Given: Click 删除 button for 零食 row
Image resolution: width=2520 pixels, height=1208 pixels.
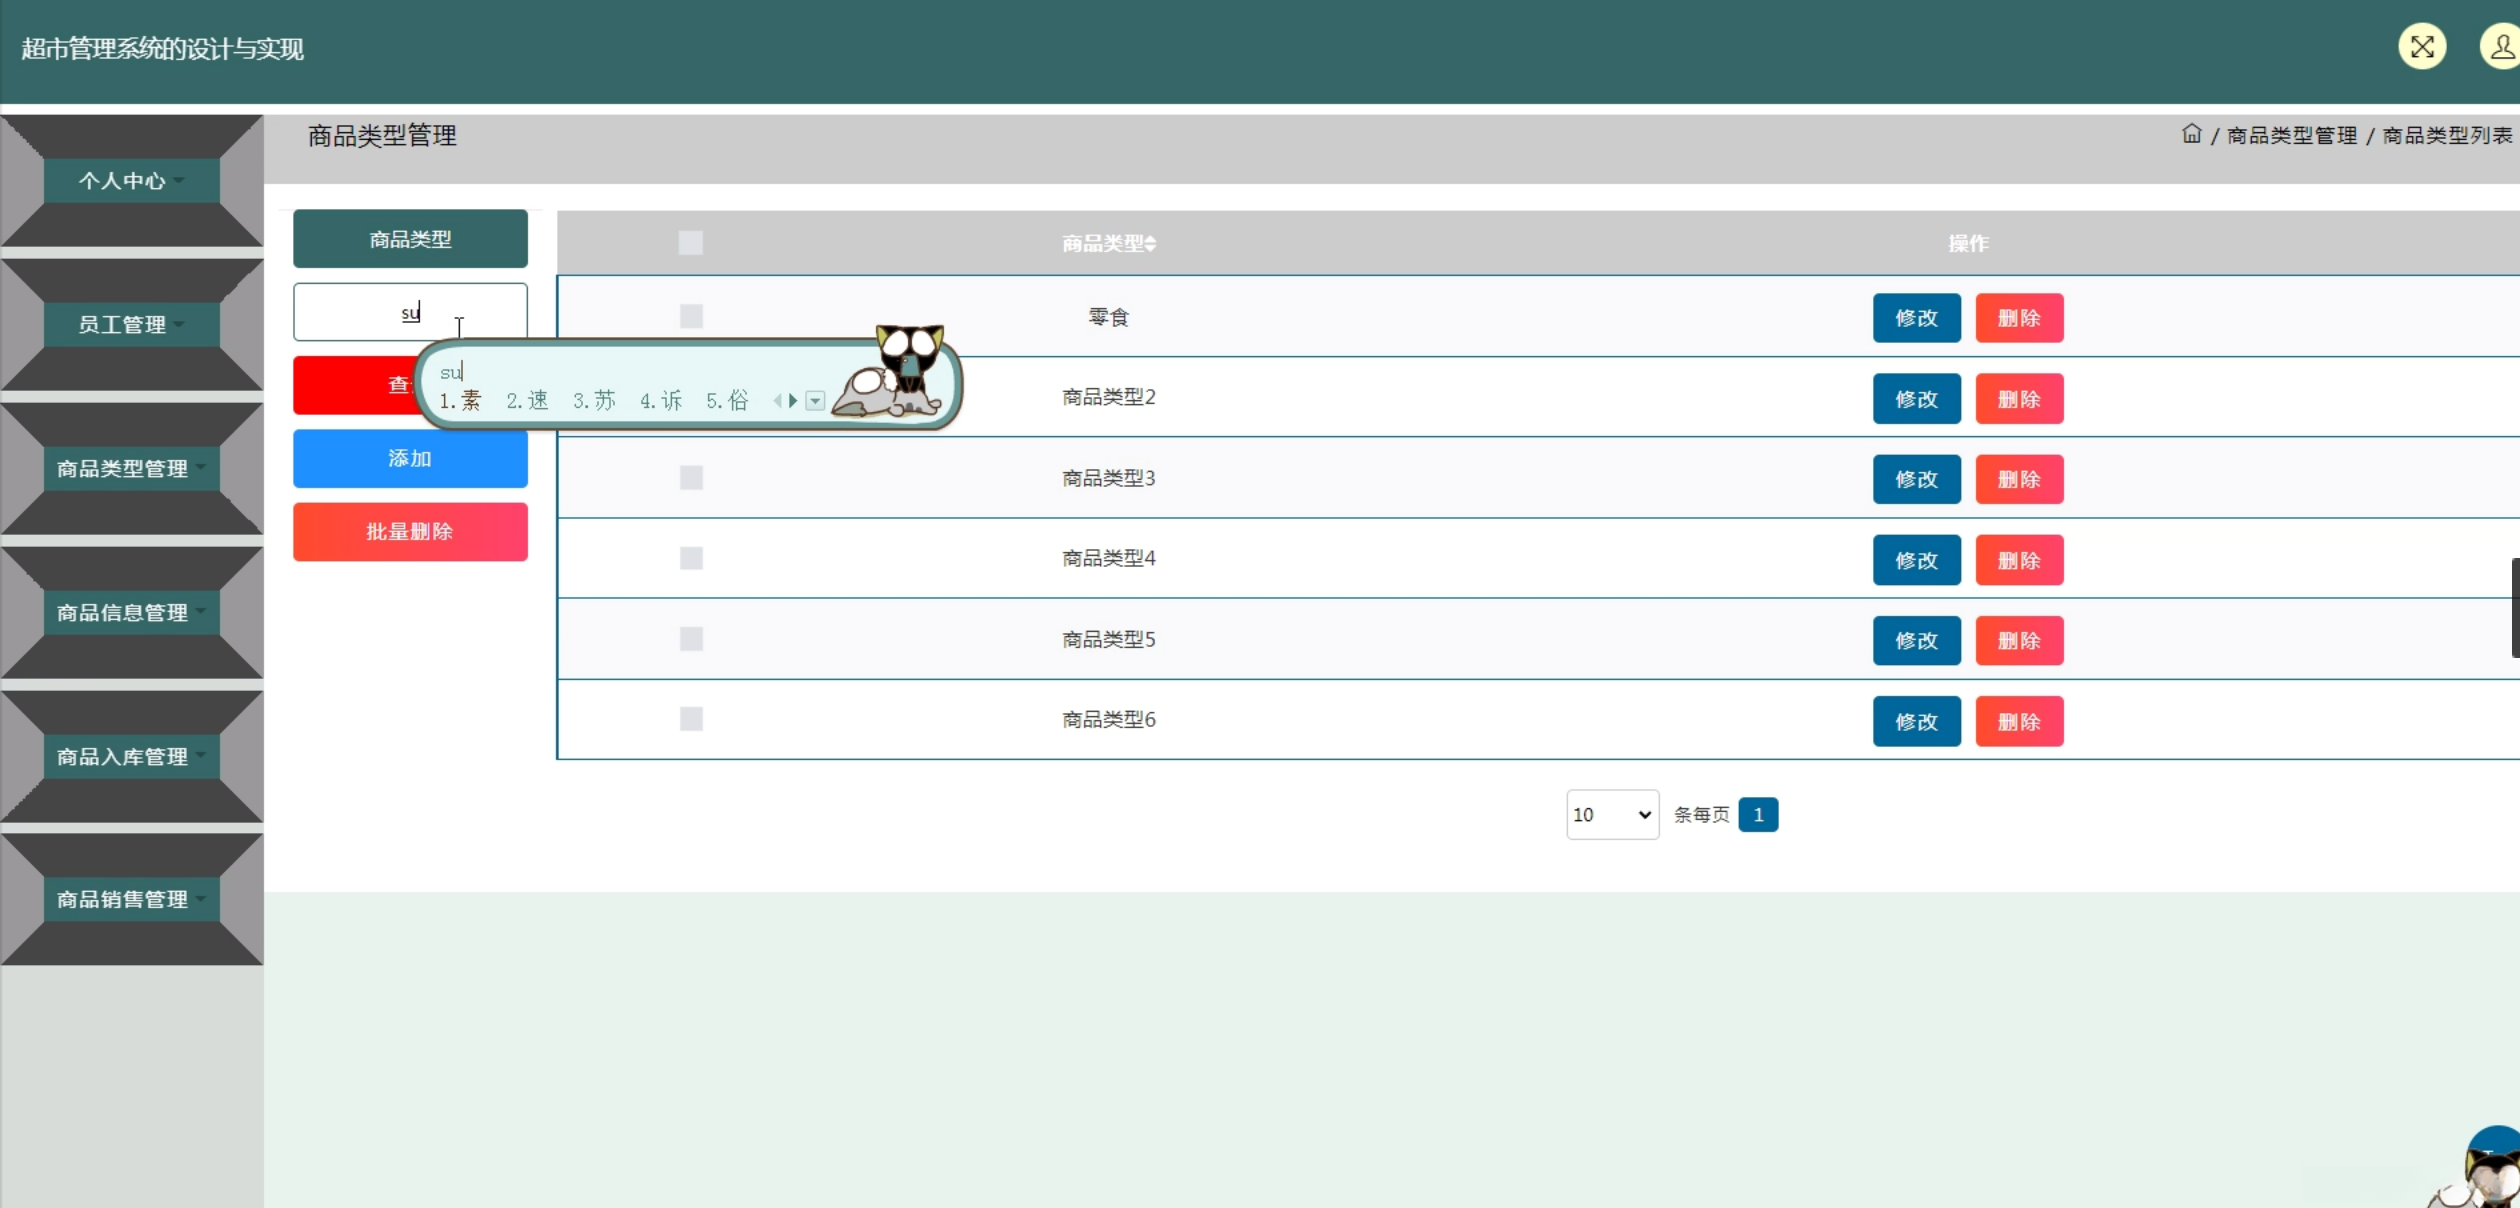Looking at the screenshot, I should (2018, 318).
